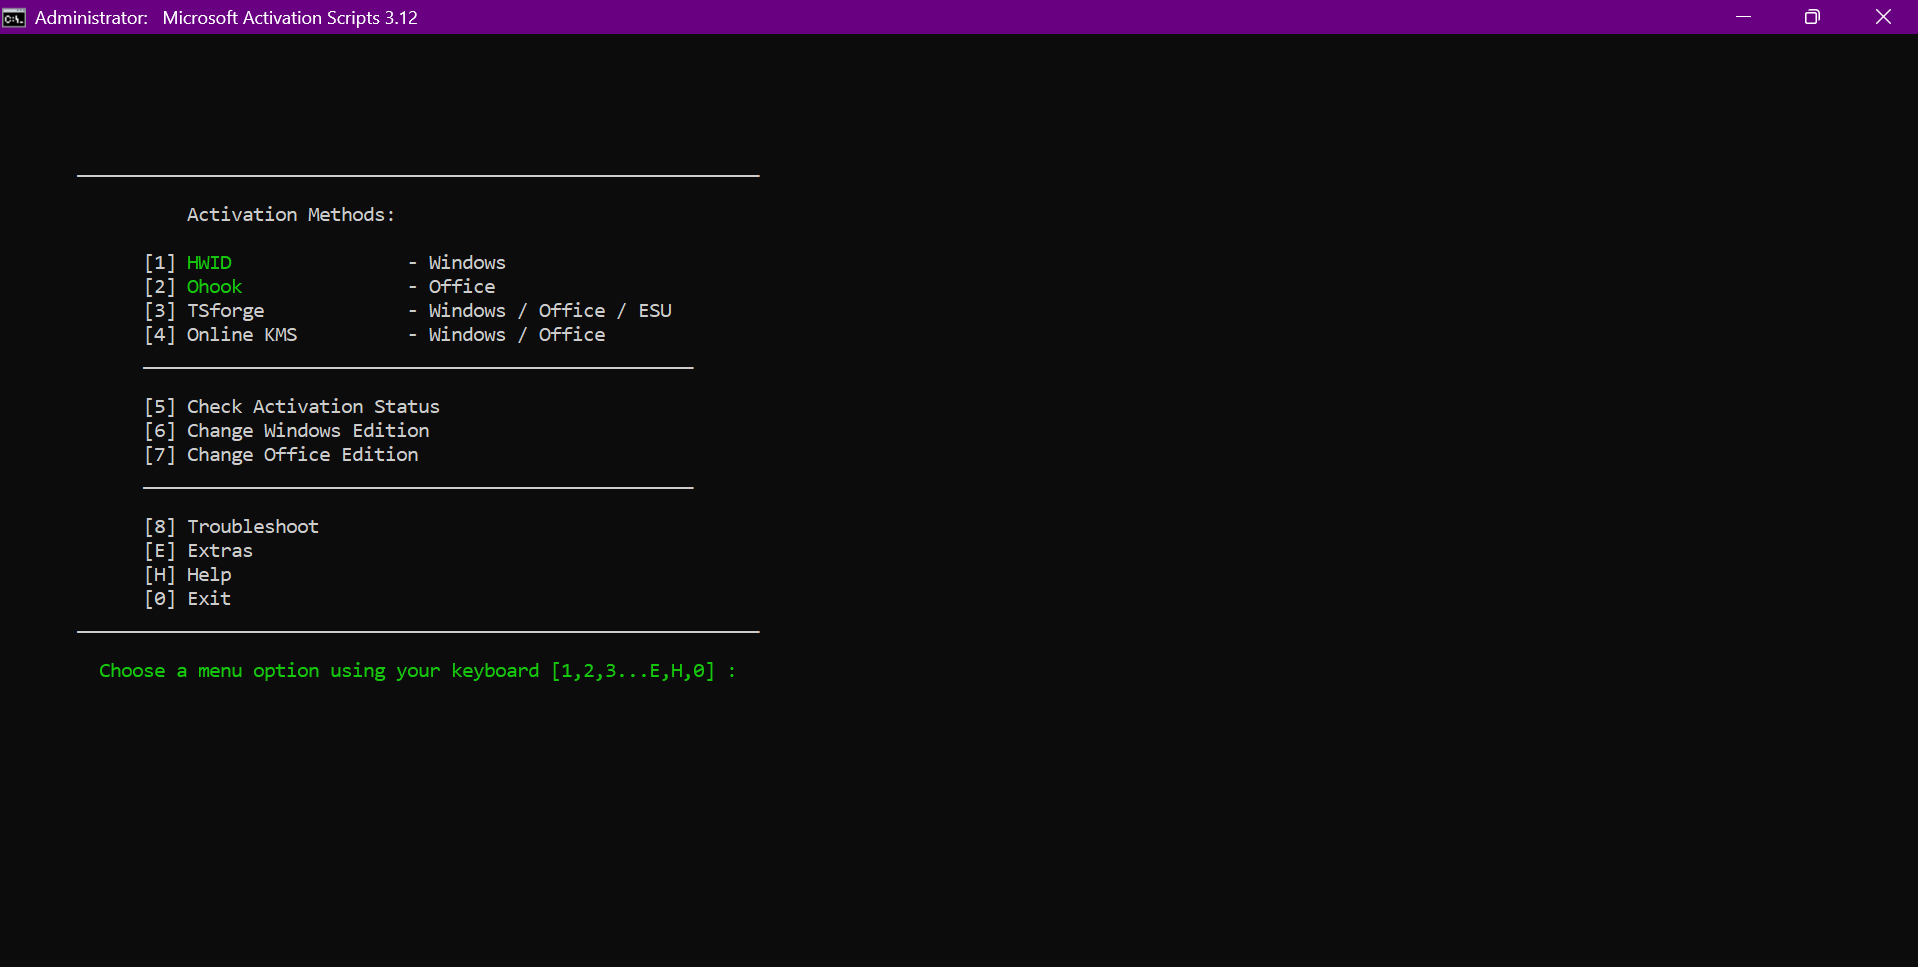Screen dimensions: 1918x967
Task: Click 'Windows / Office / ESU' description
Action: (x=550, y=311)
